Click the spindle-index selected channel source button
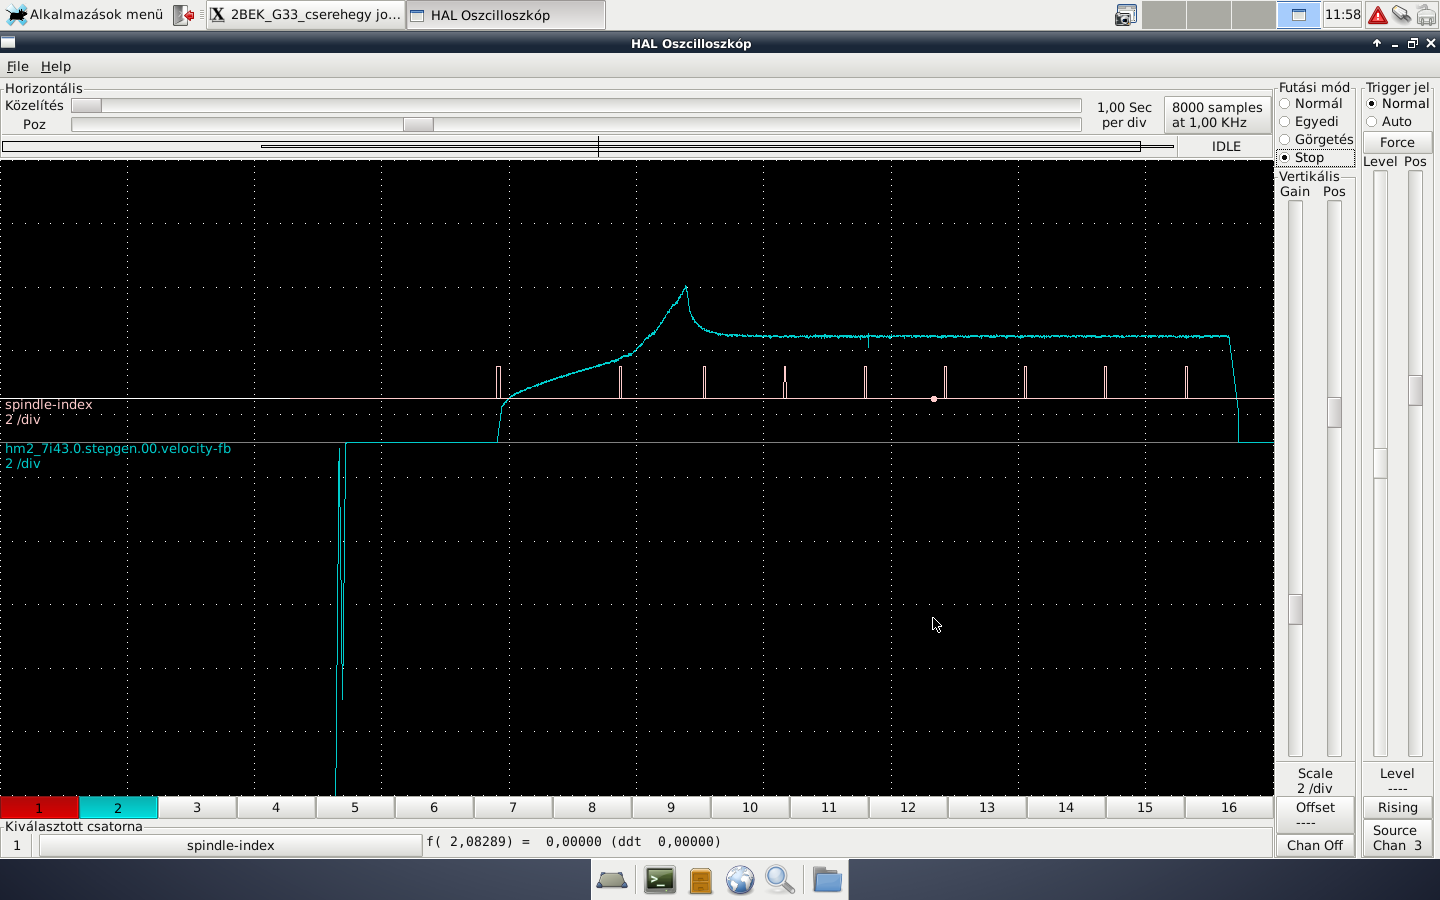Screen dimensions: 1440x900 coord(230,846)
